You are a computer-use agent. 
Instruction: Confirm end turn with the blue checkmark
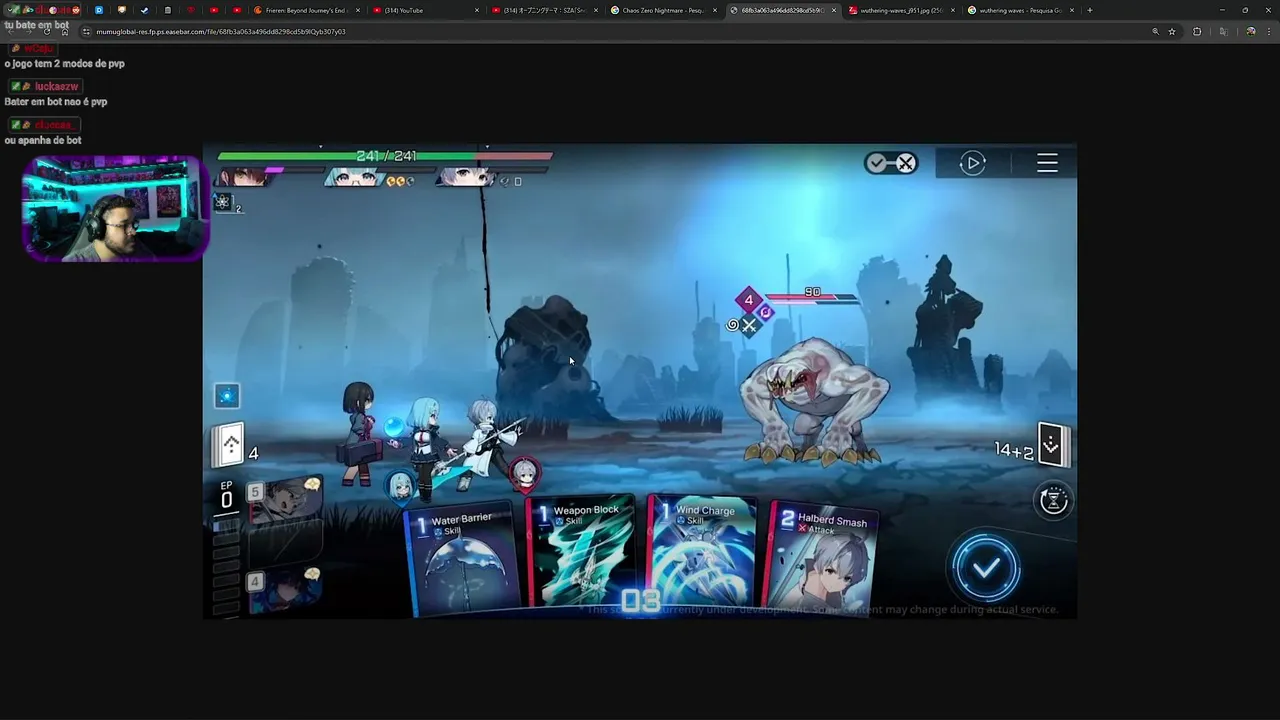click(x=986, y=568)
